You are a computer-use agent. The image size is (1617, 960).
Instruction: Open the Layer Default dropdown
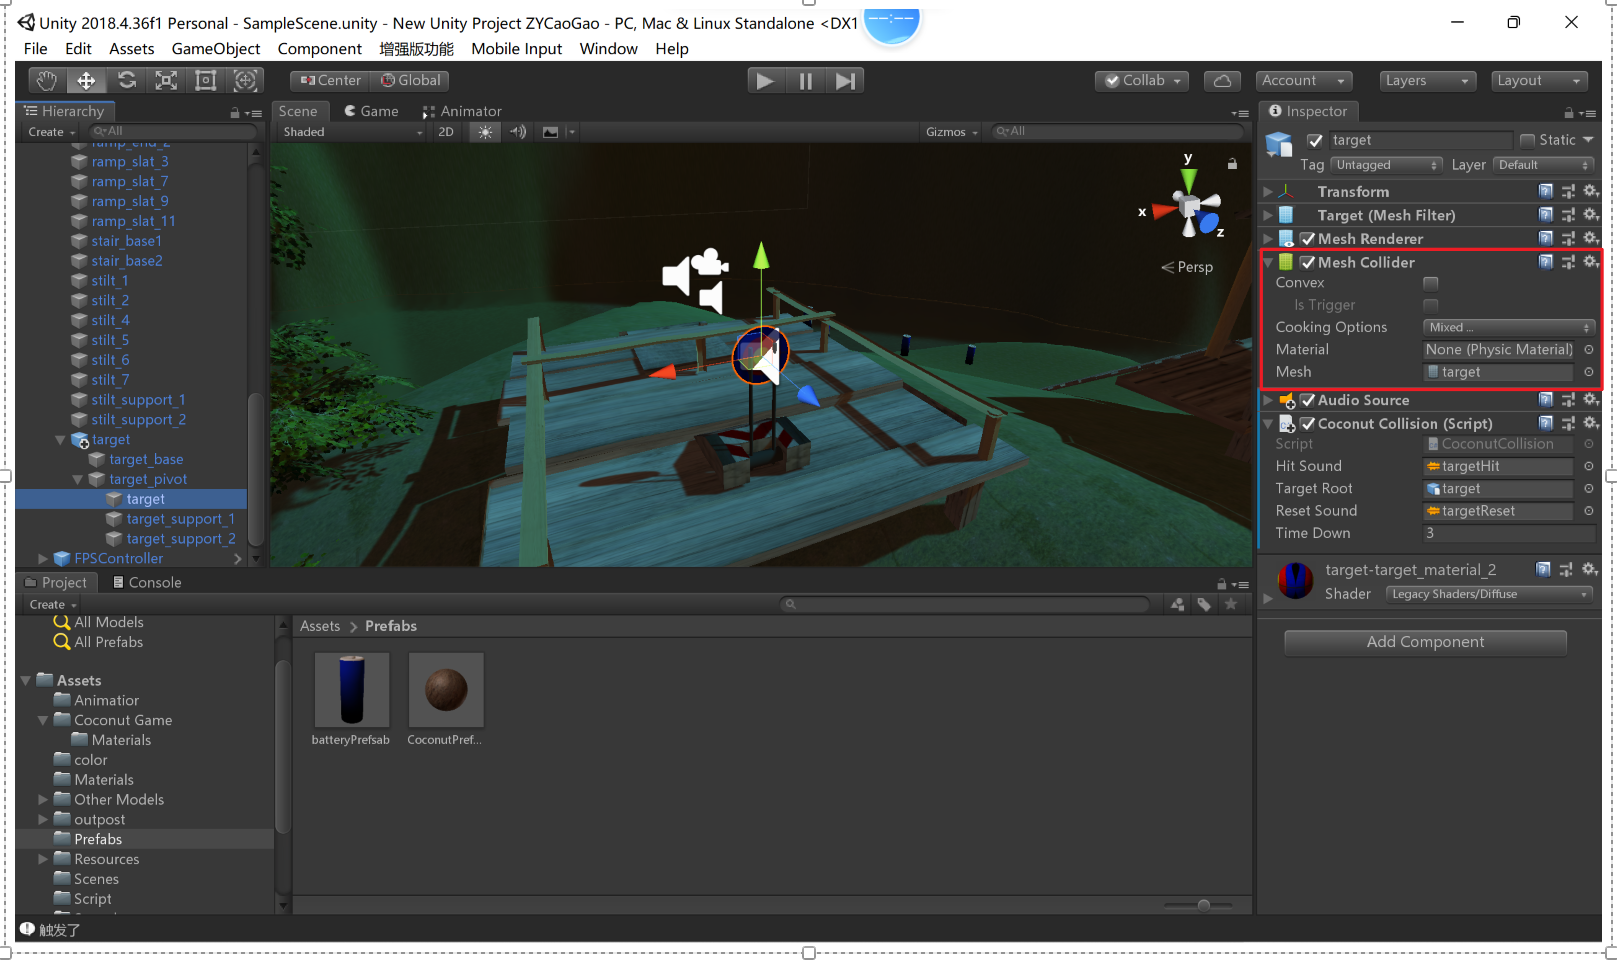tap(1543, 165)
